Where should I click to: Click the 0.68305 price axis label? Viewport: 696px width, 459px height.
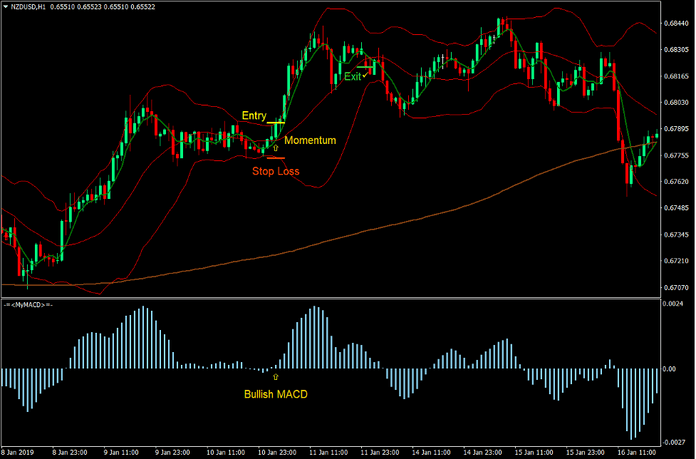coord(676,50)
